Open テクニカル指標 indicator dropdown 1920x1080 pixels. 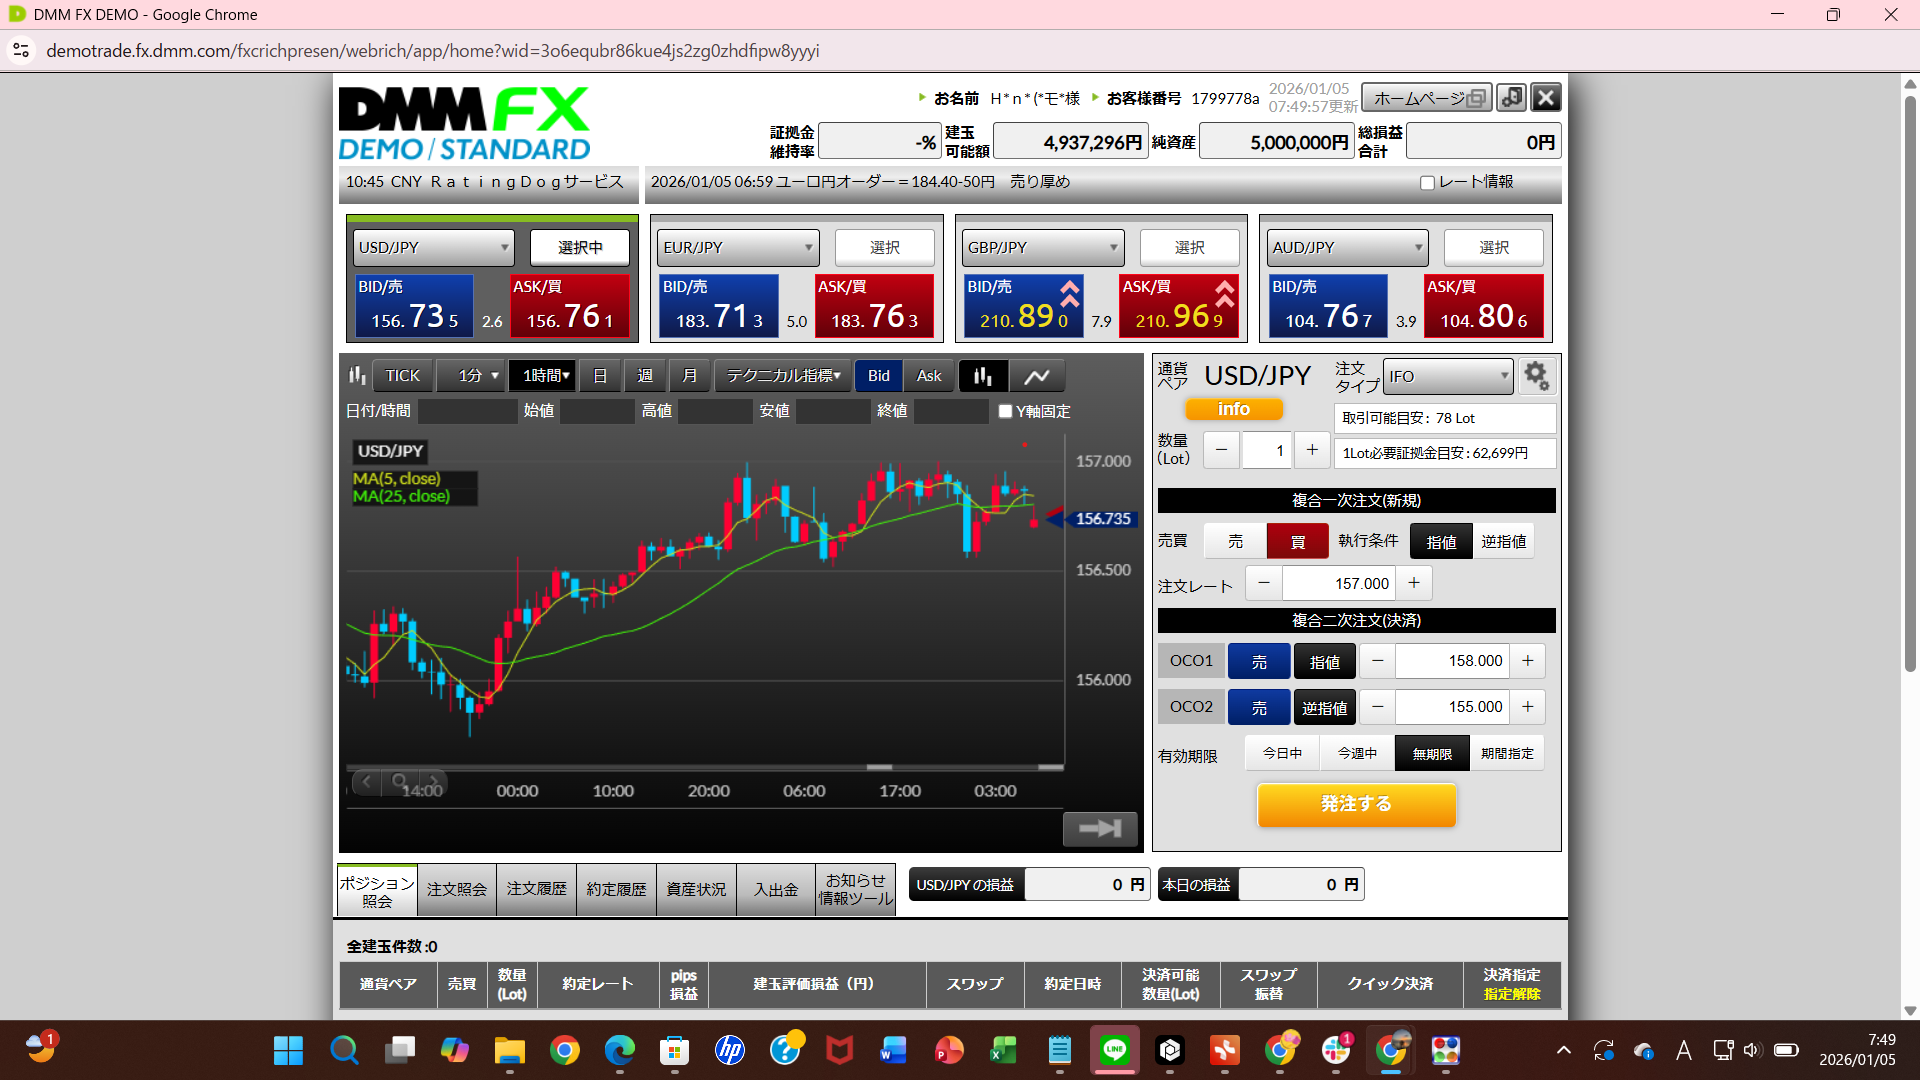[x=783, y=376]
